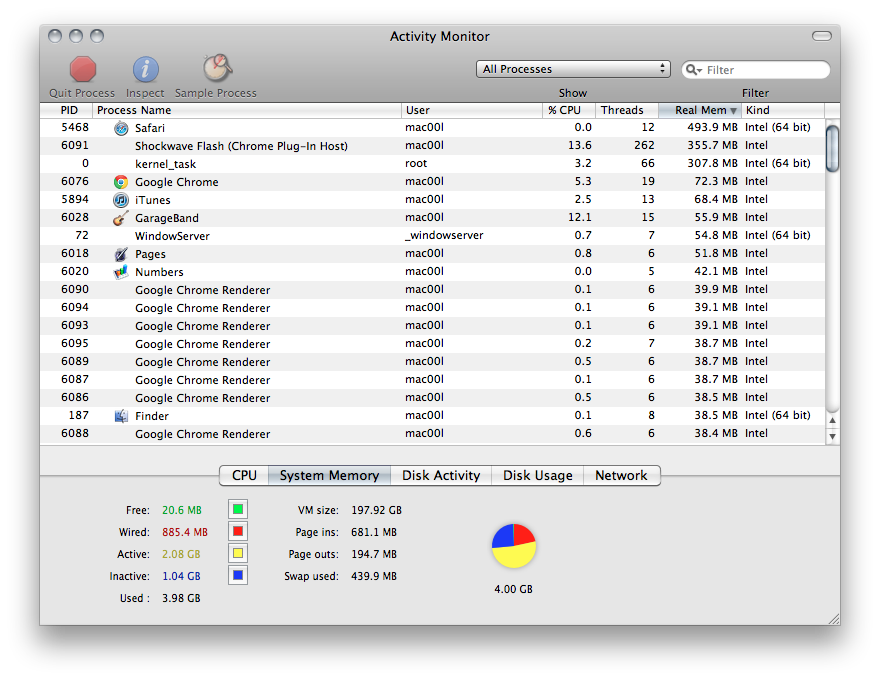Select the Shockwave Flash (Chrome Plug-In Host) process

(x=432, y=146)
